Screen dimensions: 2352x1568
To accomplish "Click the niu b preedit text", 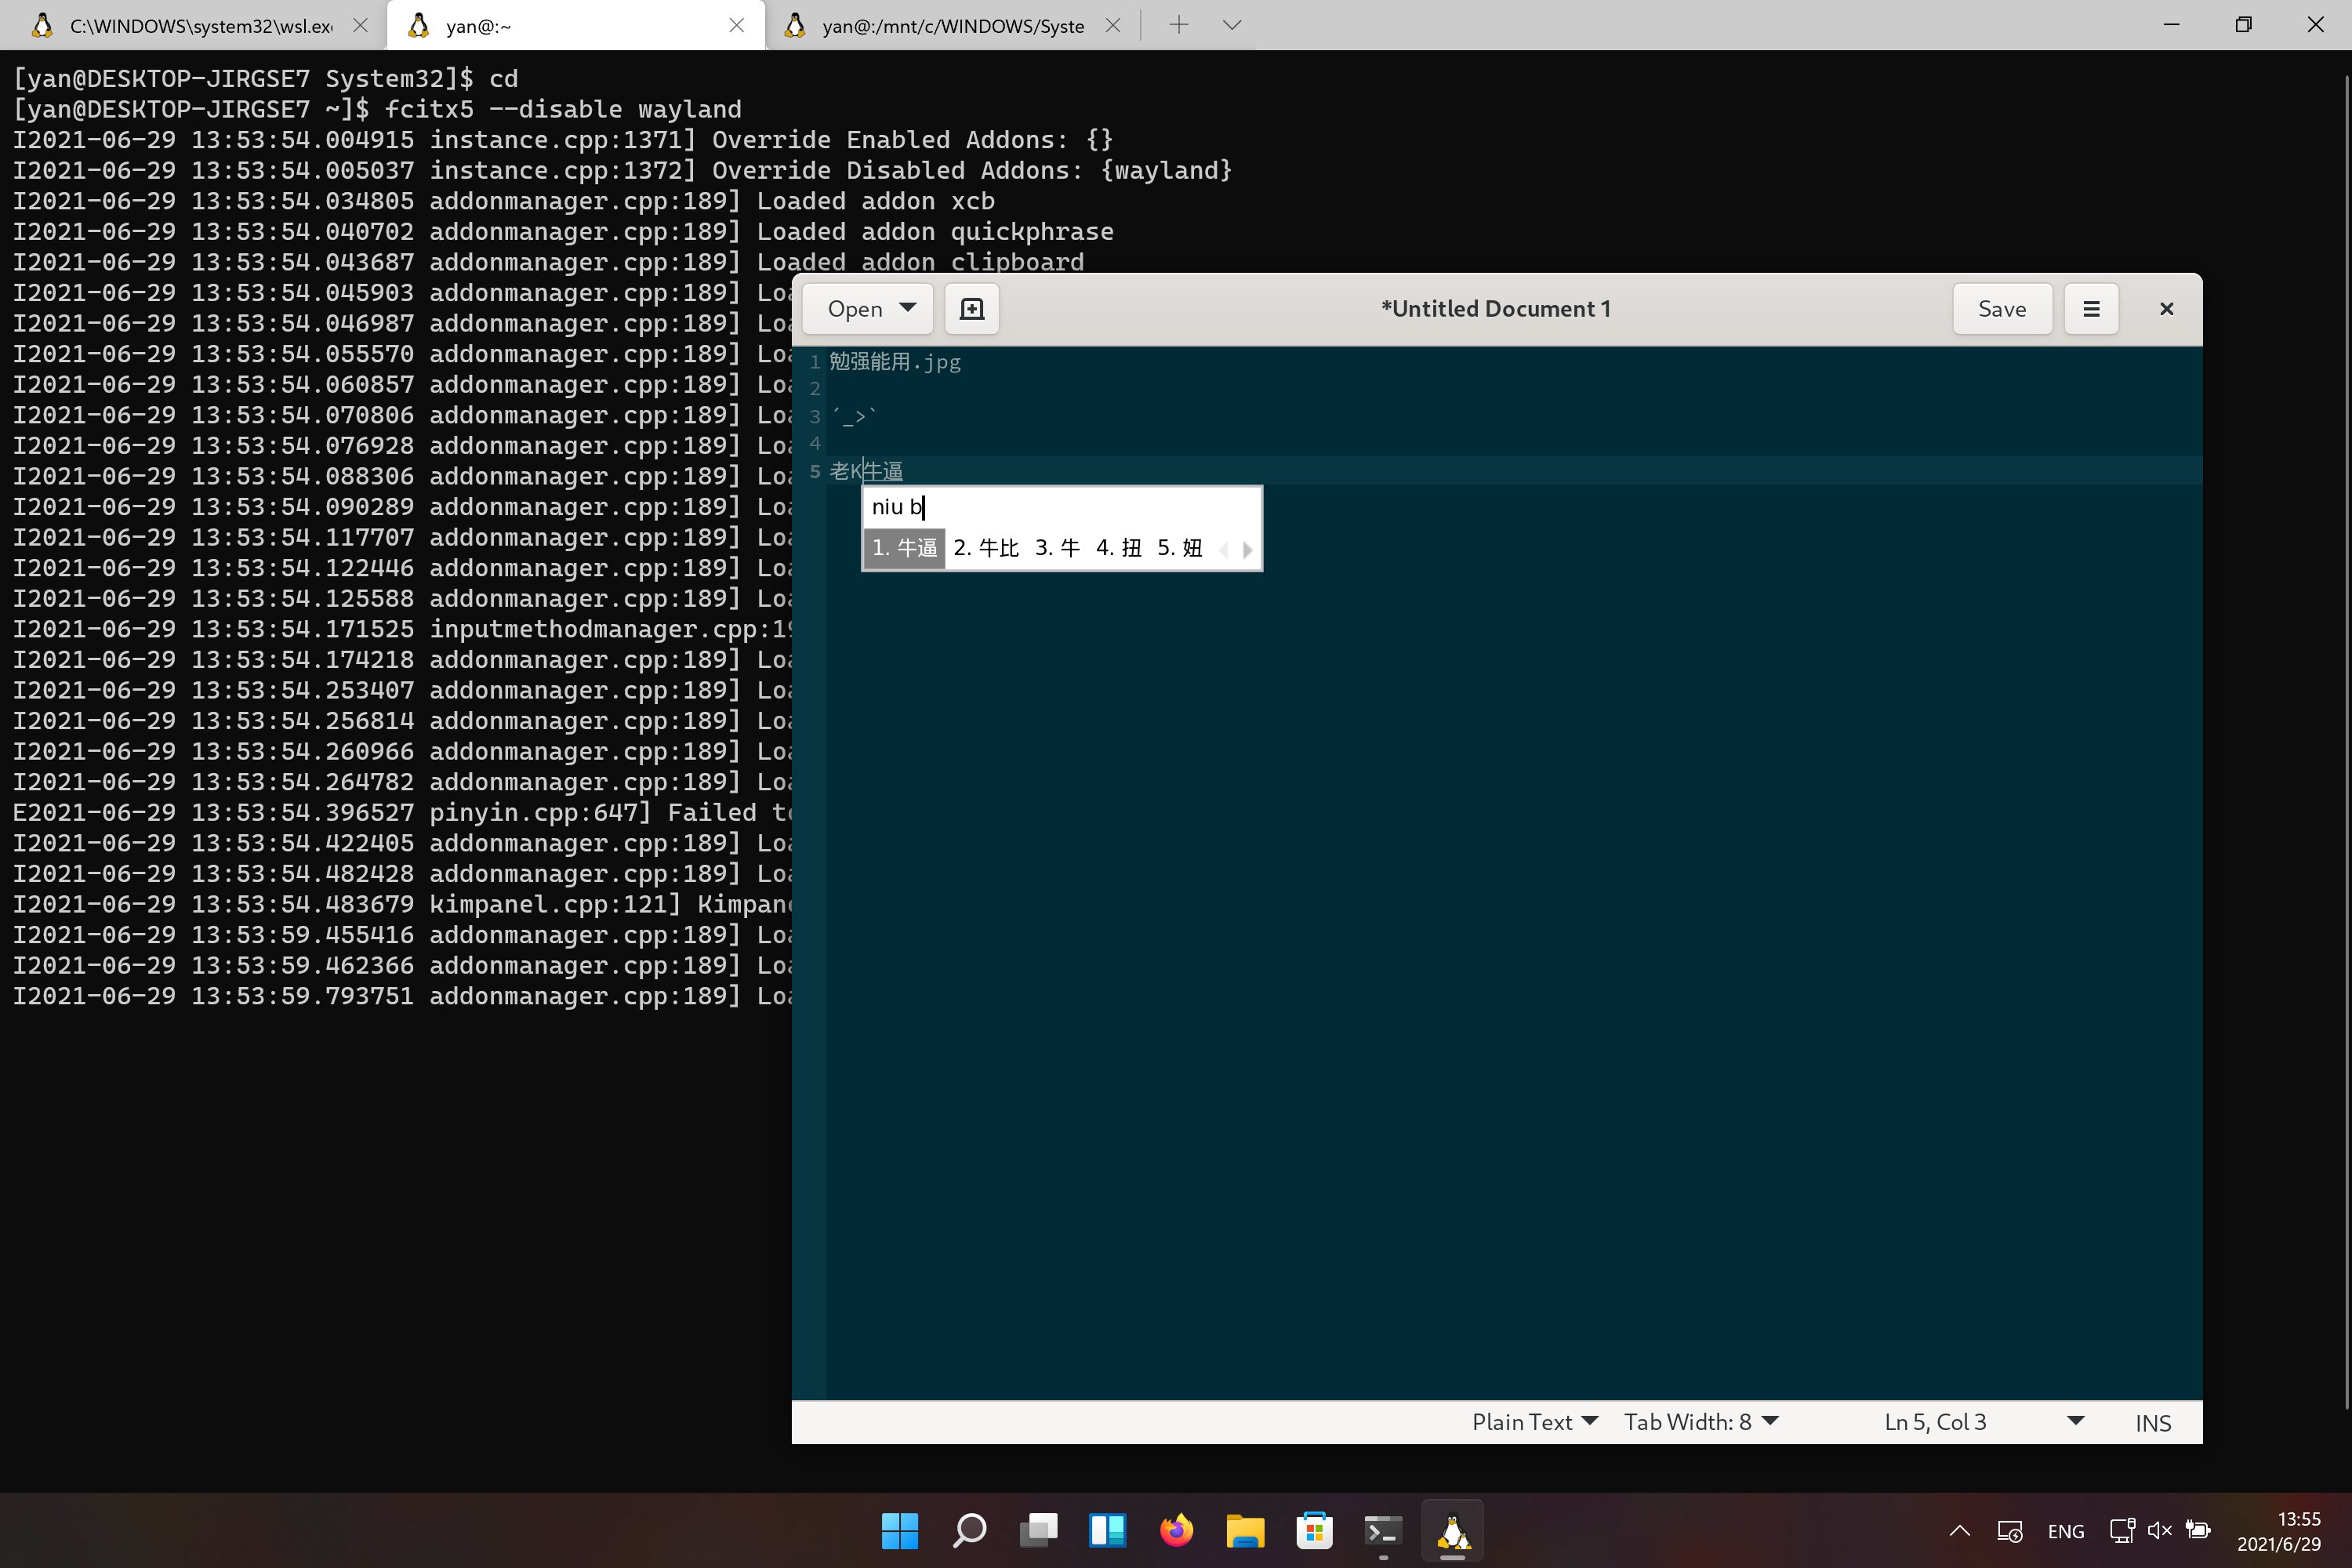I will click(897, 507).
